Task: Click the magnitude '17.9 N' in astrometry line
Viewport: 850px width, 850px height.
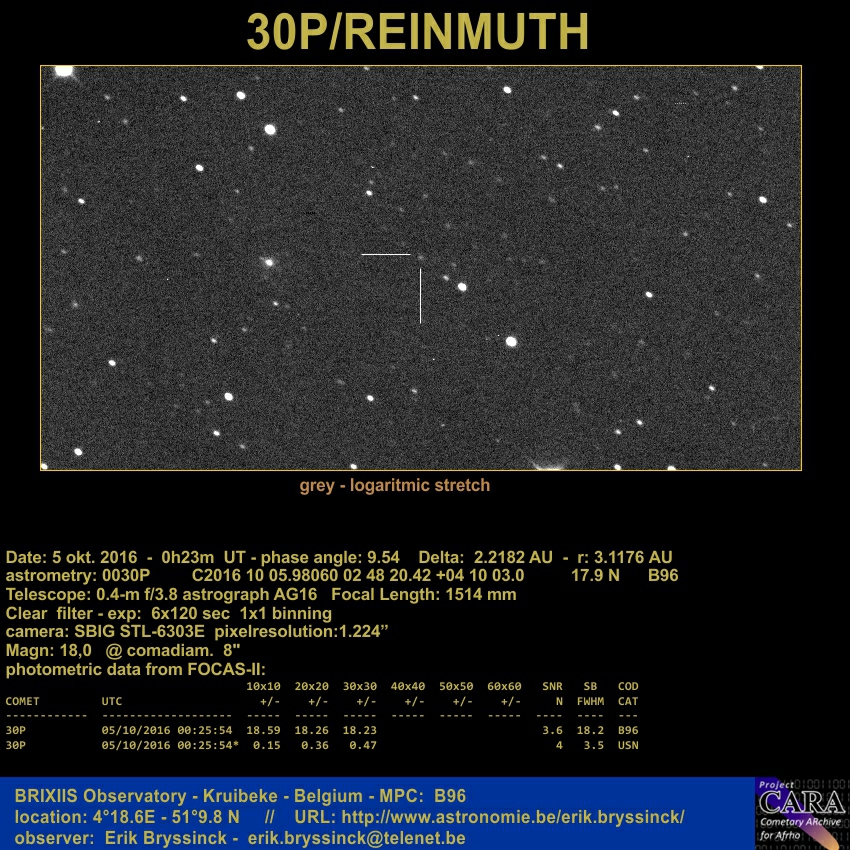Action: coord(595,575)
